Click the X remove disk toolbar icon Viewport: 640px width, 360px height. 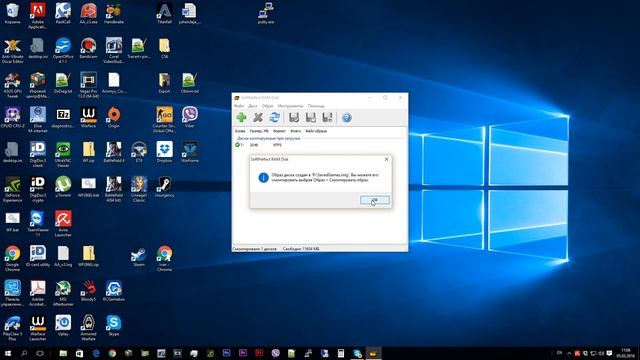coord(258,118)
